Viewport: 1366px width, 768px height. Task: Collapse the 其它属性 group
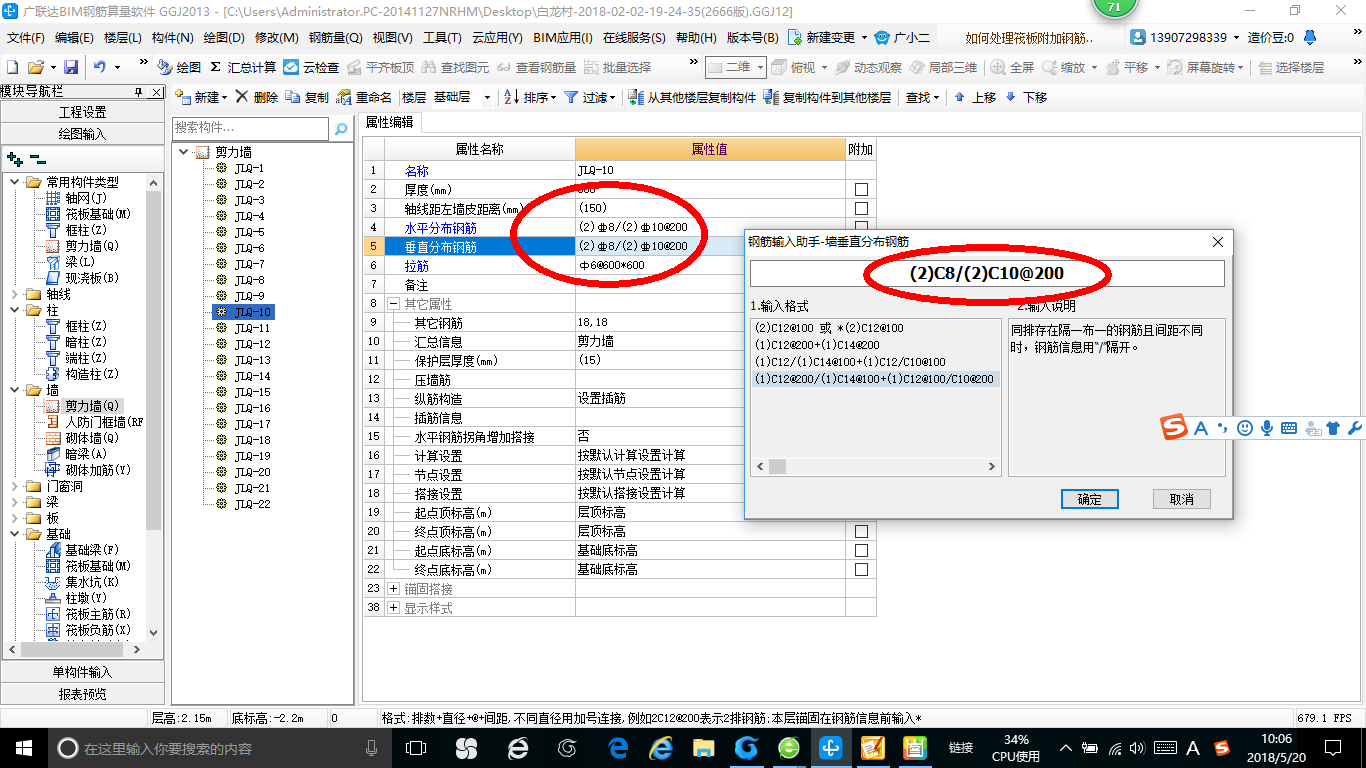point(394,304)
